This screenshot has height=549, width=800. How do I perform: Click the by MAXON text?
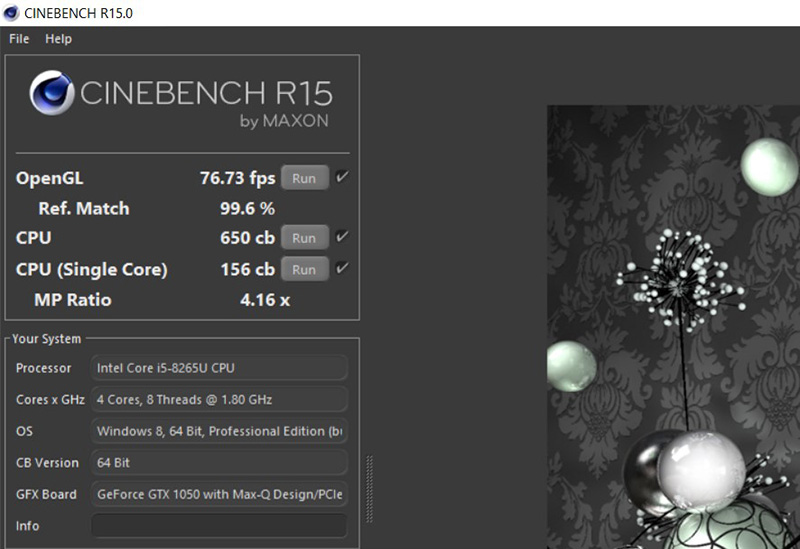(x=284, y=121)
